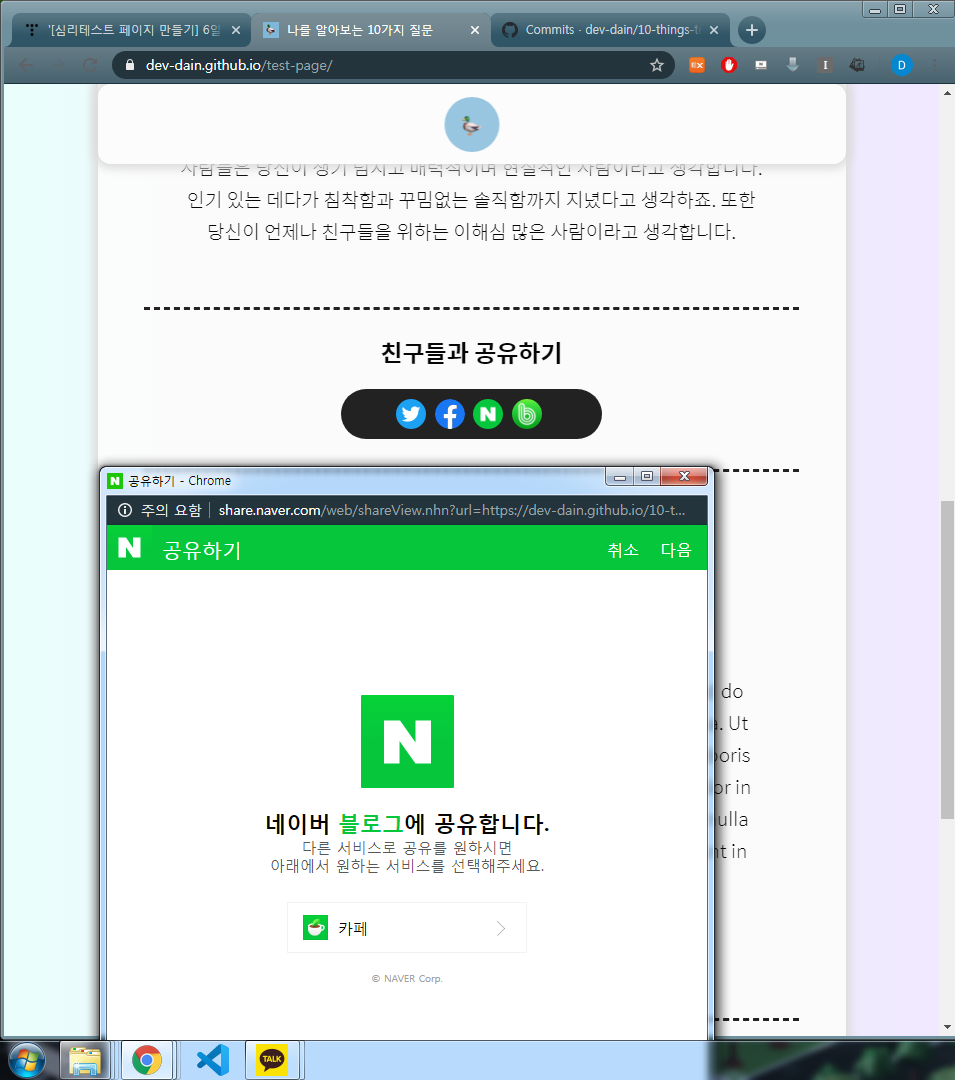The width and height of the screenshot is (955, 1080).
Task: Open Visual Studio Code from taskbar
Action: 213,1060
